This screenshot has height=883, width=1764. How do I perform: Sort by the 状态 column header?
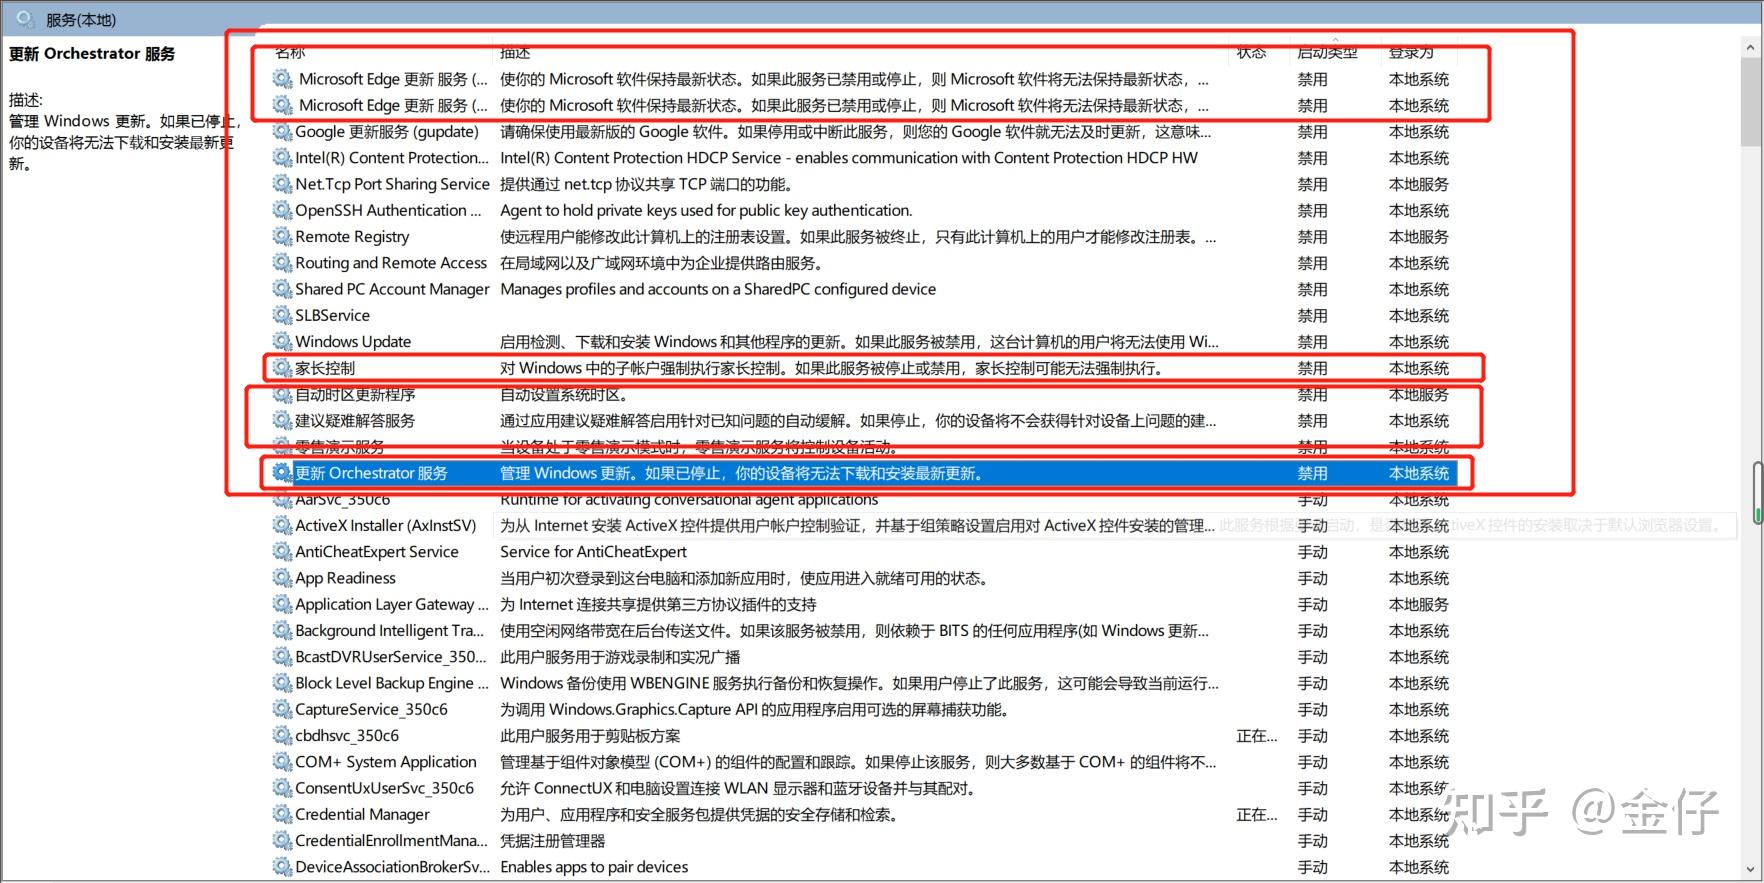[x=1251, y=52]
